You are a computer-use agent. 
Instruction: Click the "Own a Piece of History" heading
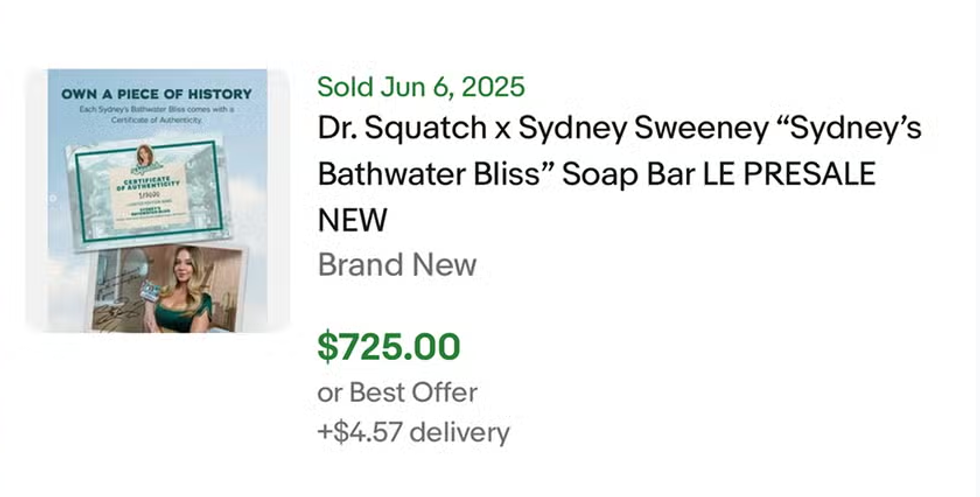[156, 94]
